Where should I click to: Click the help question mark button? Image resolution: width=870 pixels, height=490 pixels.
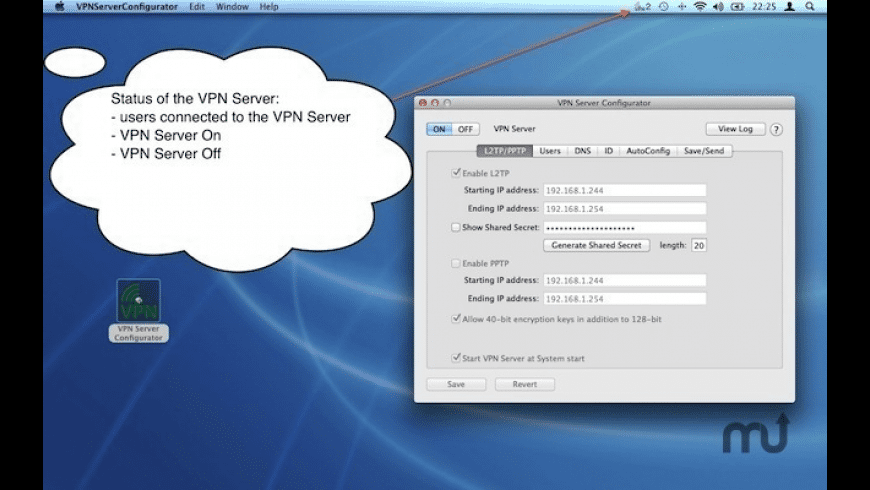tap(776, 129)
